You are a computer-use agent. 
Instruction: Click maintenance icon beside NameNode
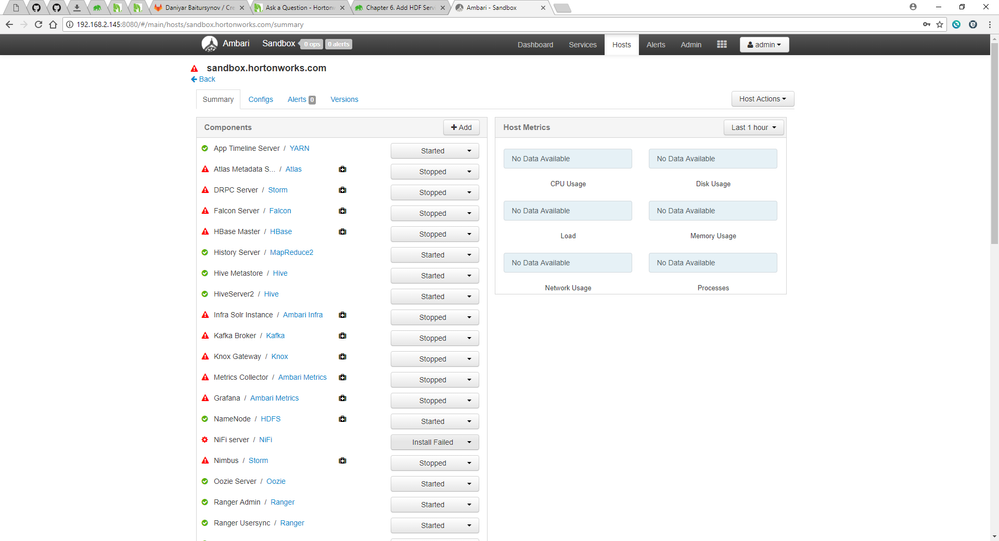click(x=342, y=419)
